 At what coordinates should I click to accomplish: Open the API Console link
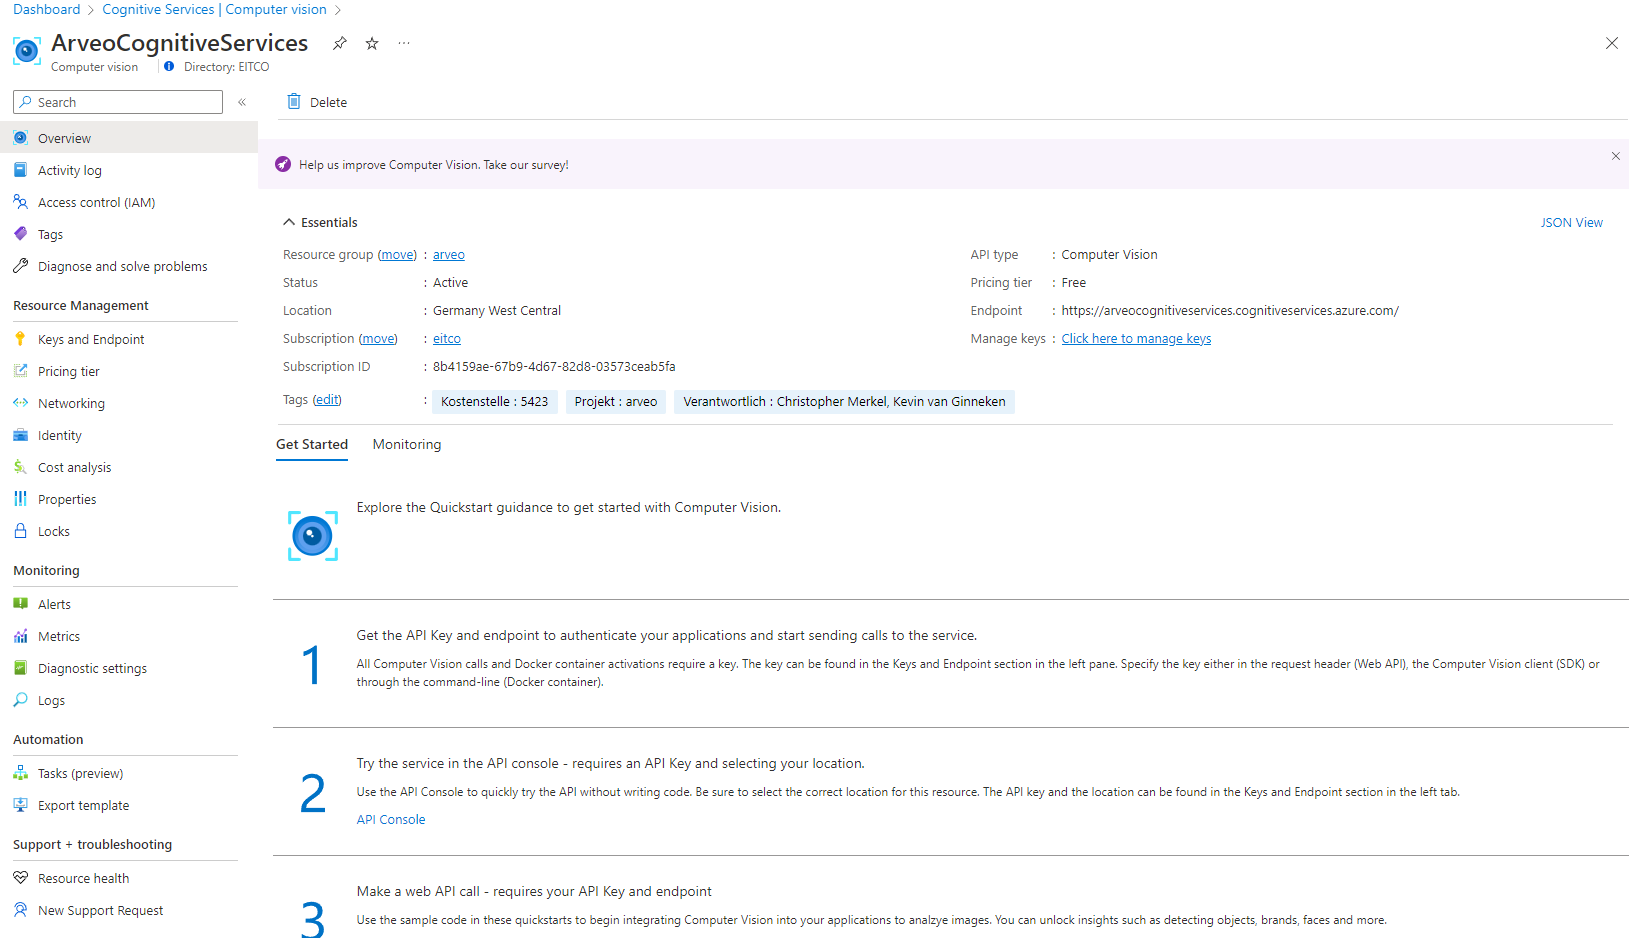click(x=391, y=819)
